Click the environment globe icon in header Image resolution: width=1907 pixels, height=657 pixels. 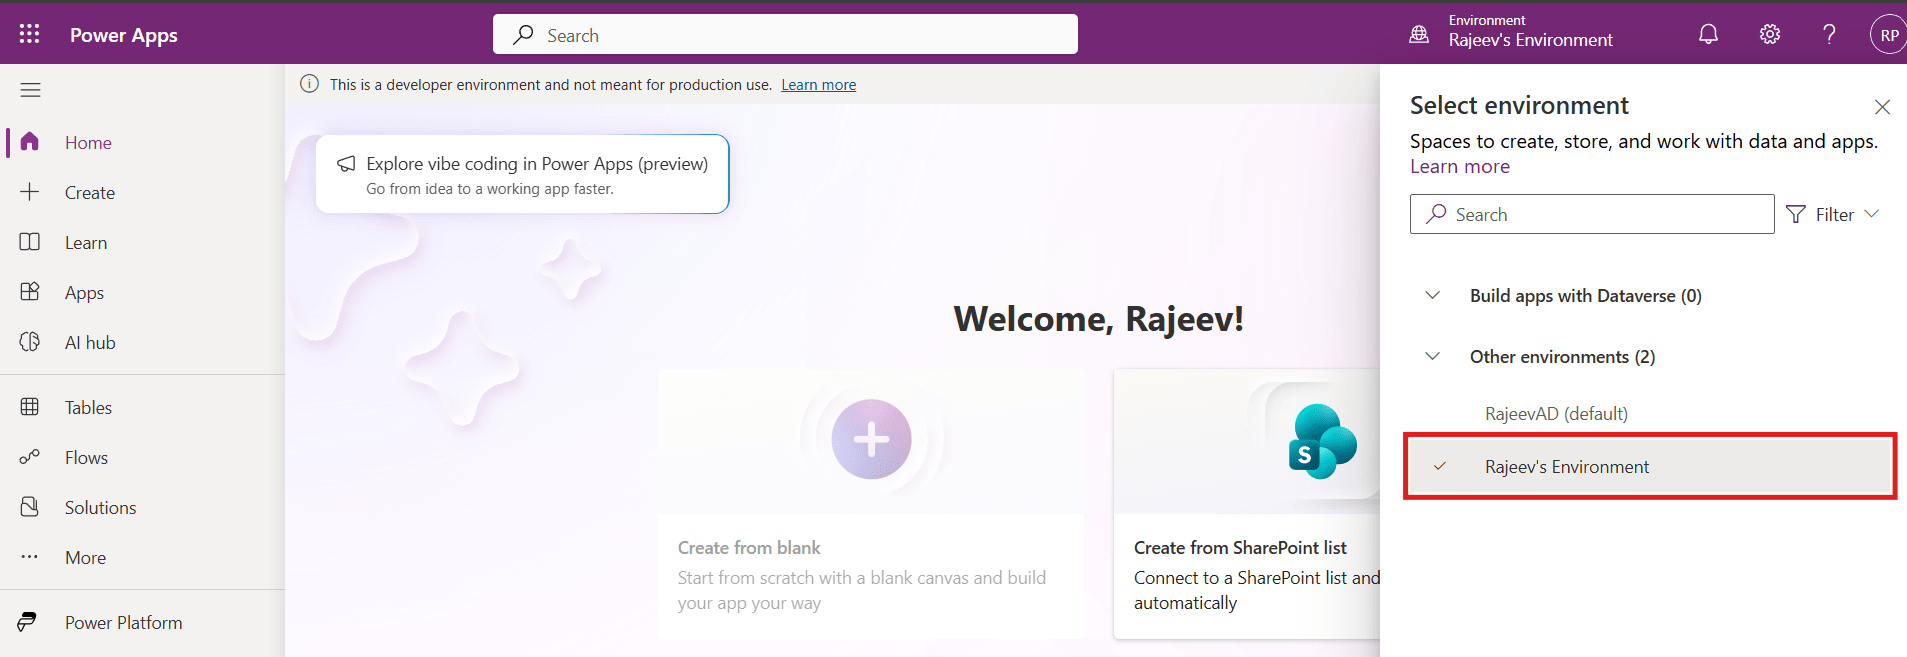tap(1419, 34)
